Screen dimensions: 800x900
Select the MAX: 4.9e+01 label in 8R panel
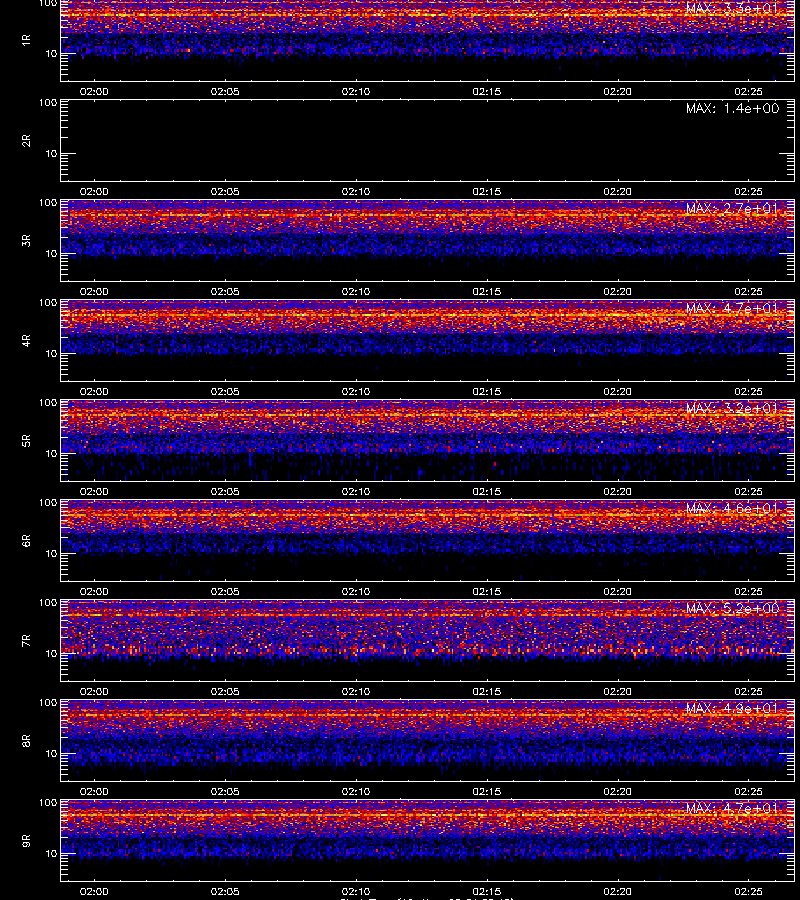732,708
